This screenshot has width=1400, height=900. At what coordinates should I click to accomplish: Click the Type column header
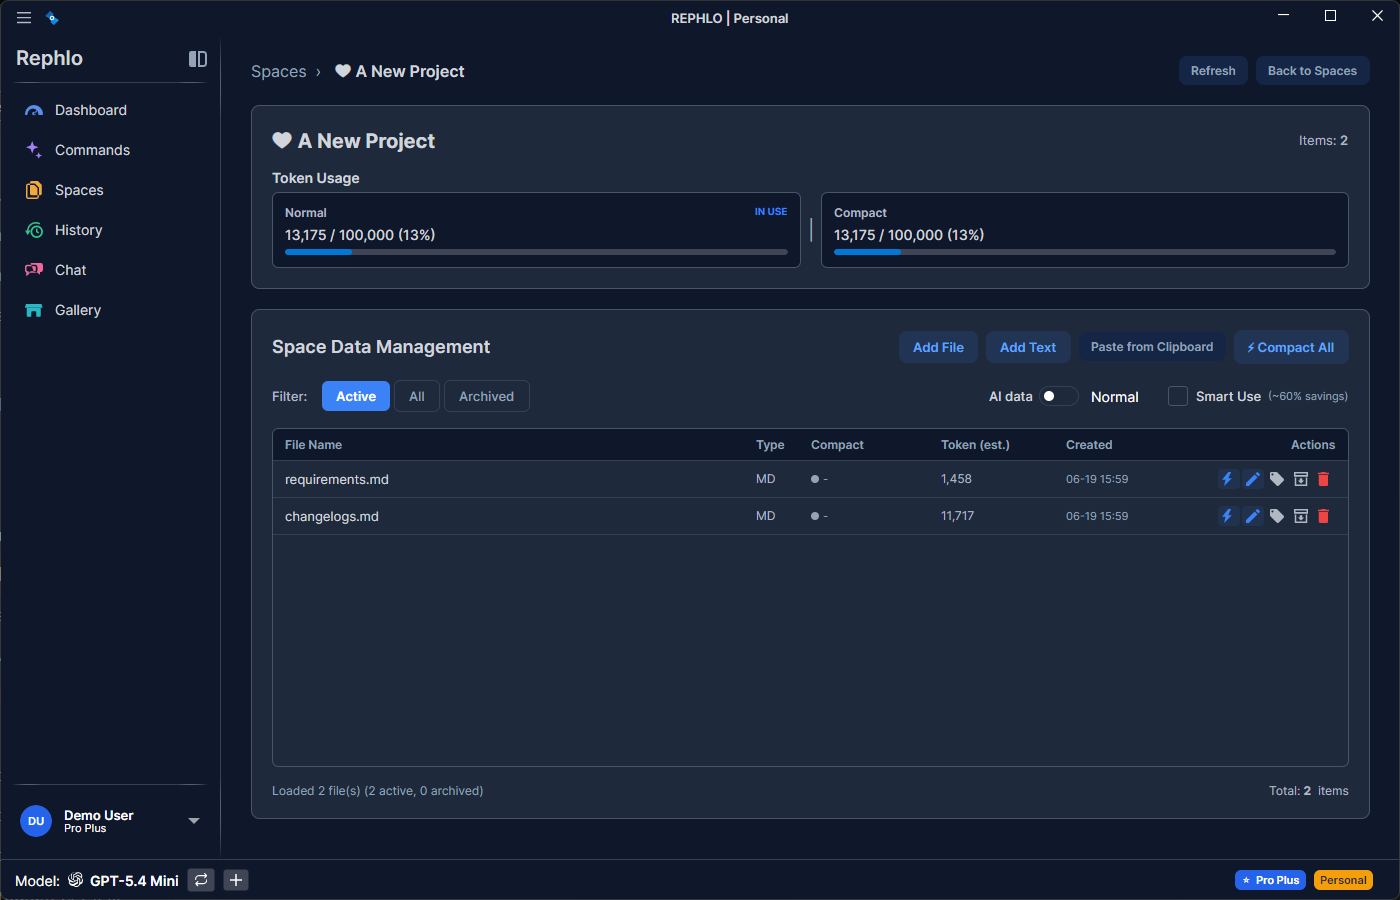770,445
